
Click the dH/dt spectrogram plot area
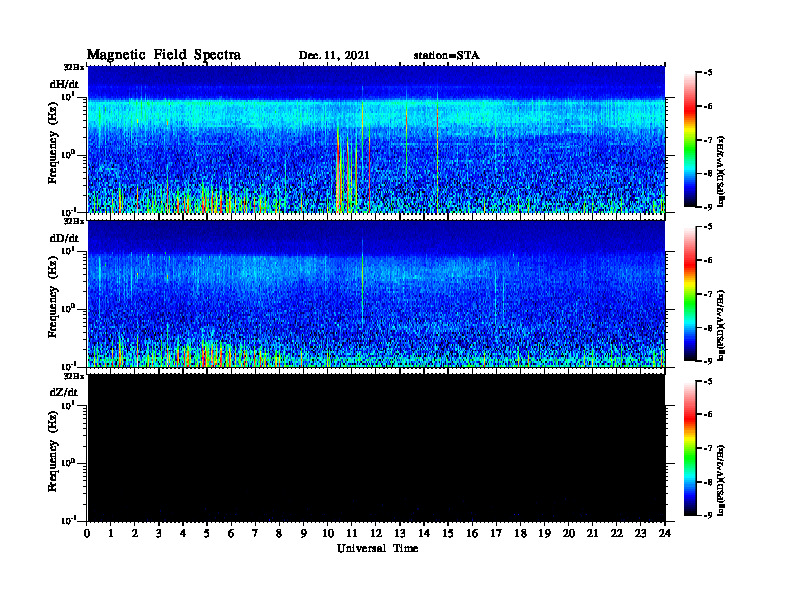(376, 139)
